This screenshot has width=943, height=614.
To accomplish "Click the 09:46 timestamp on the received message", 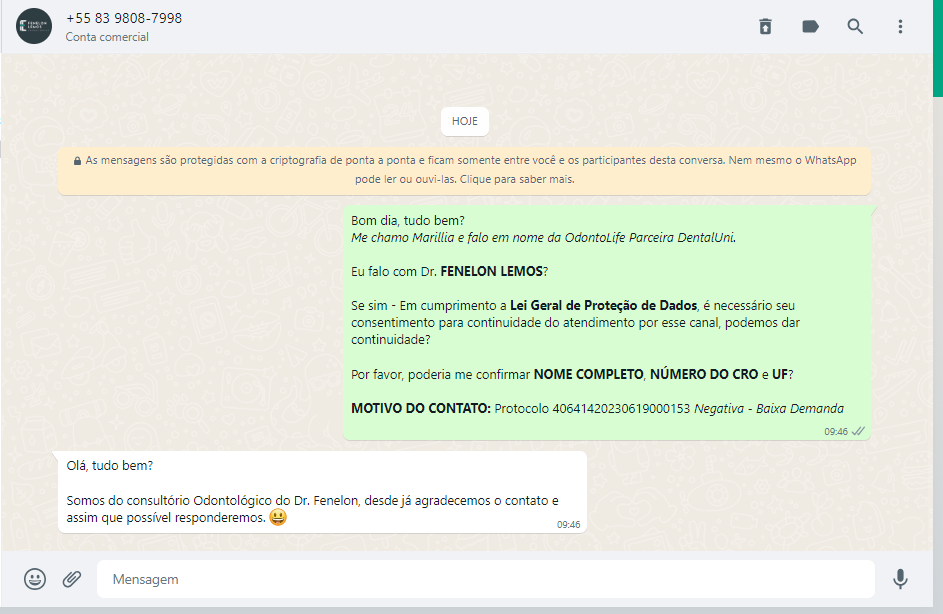I will click(568, 524).
